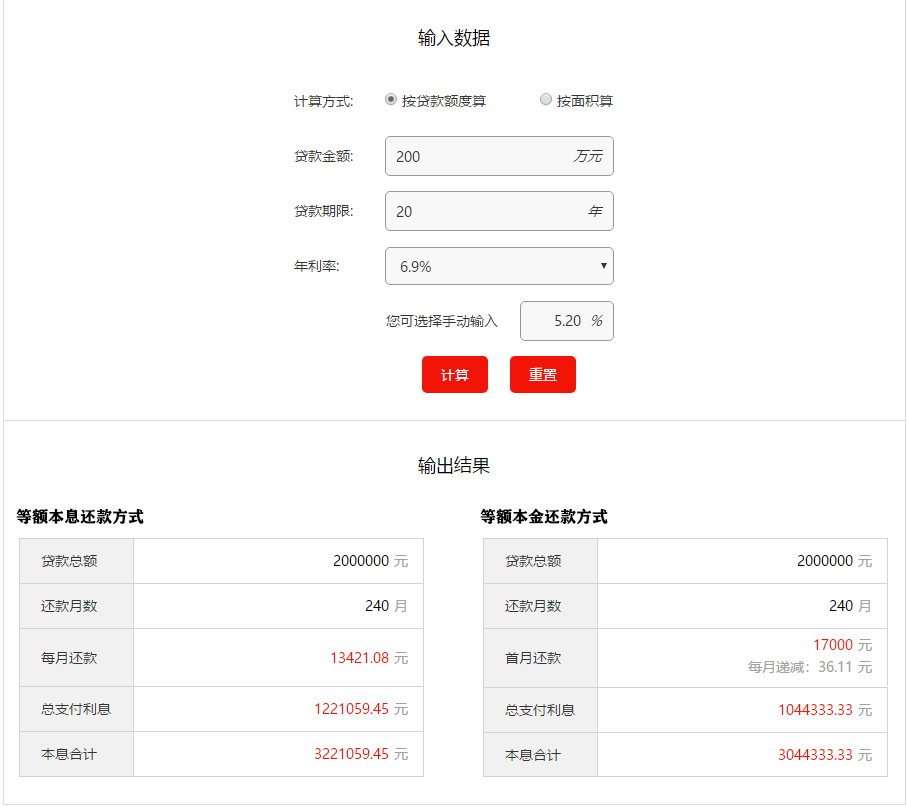The image size is (907, 807).
Task: Click the 贷款金额 input field
Action: coord(480,156)
